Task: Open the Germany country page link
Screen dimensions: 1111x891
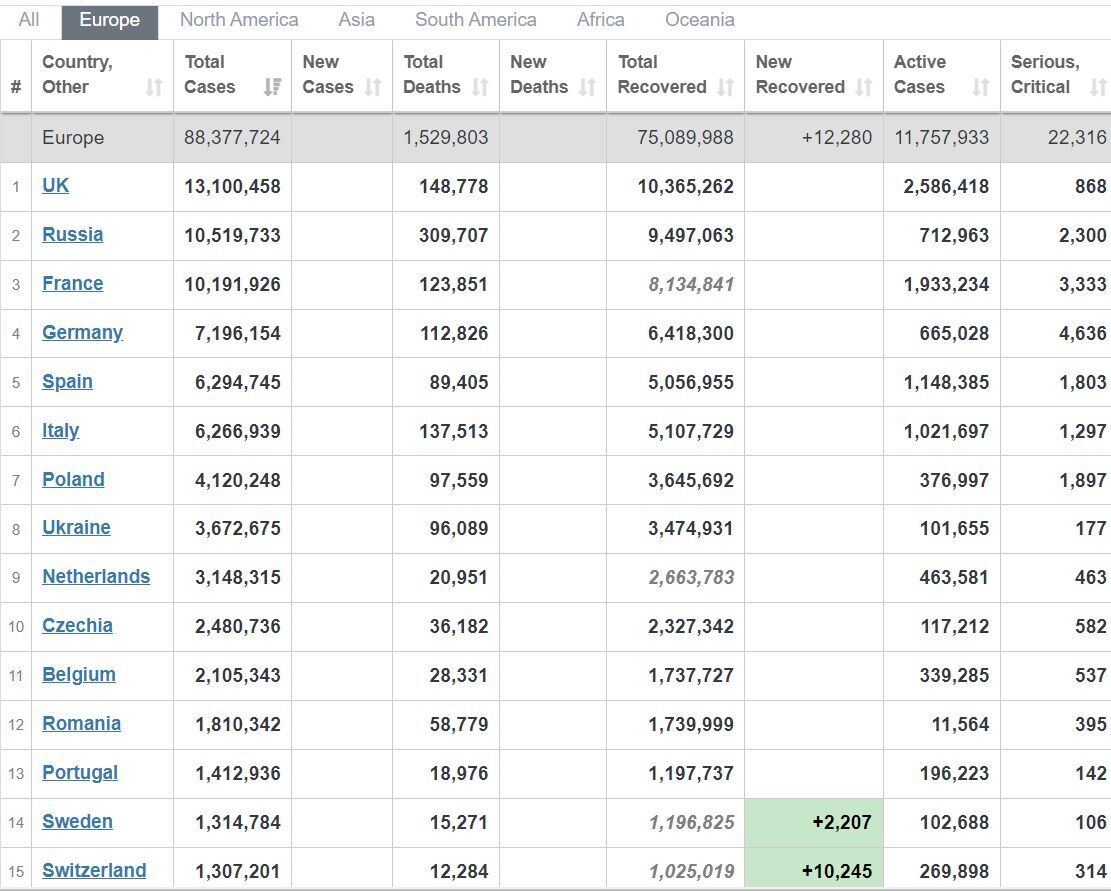Action: pos(82,332)
